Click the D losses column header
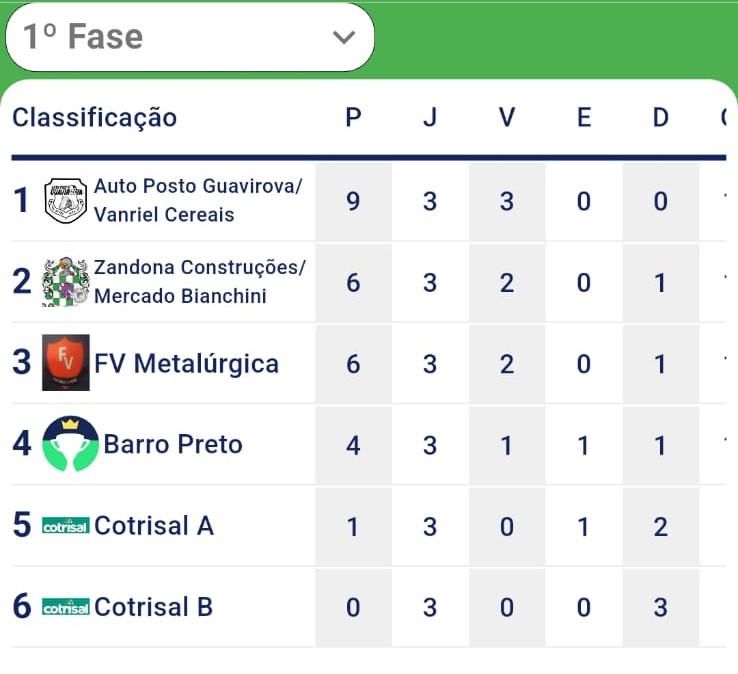The image size is (738, 674). 661,117
